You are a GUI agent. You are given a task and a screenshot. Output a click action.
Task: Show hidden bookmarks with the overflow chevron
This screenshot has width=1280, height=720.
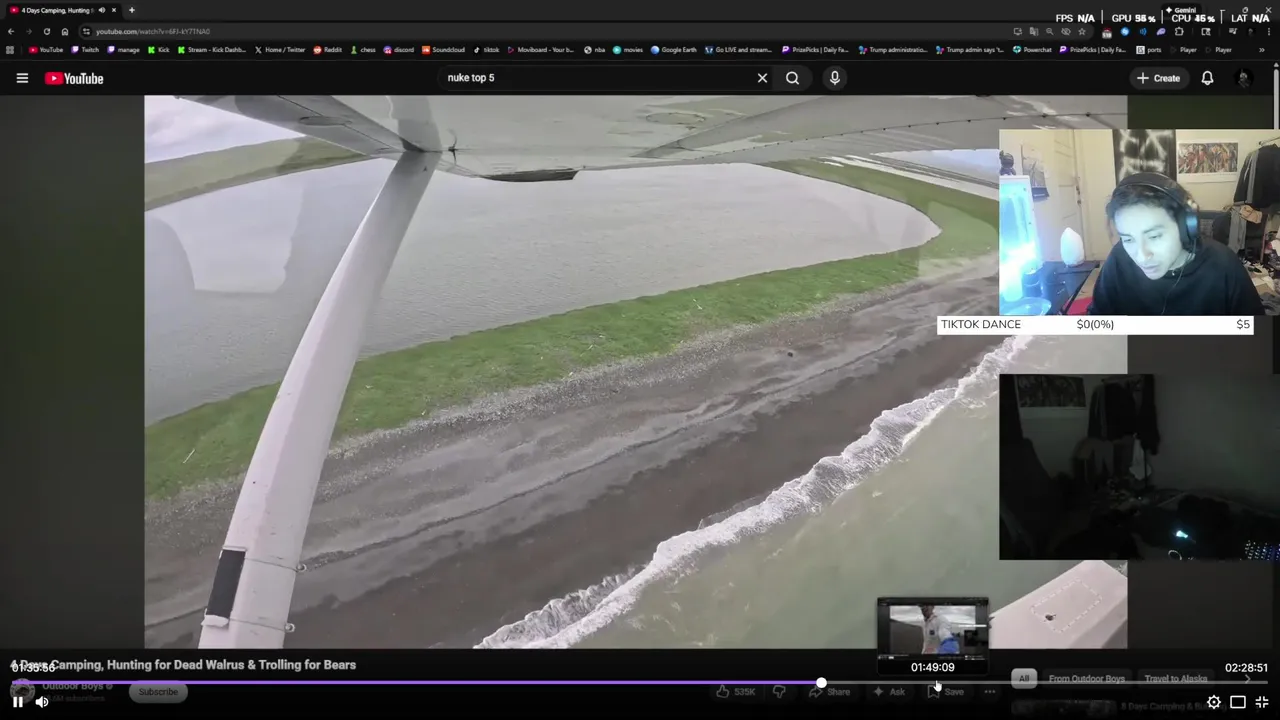(1262, 49)
